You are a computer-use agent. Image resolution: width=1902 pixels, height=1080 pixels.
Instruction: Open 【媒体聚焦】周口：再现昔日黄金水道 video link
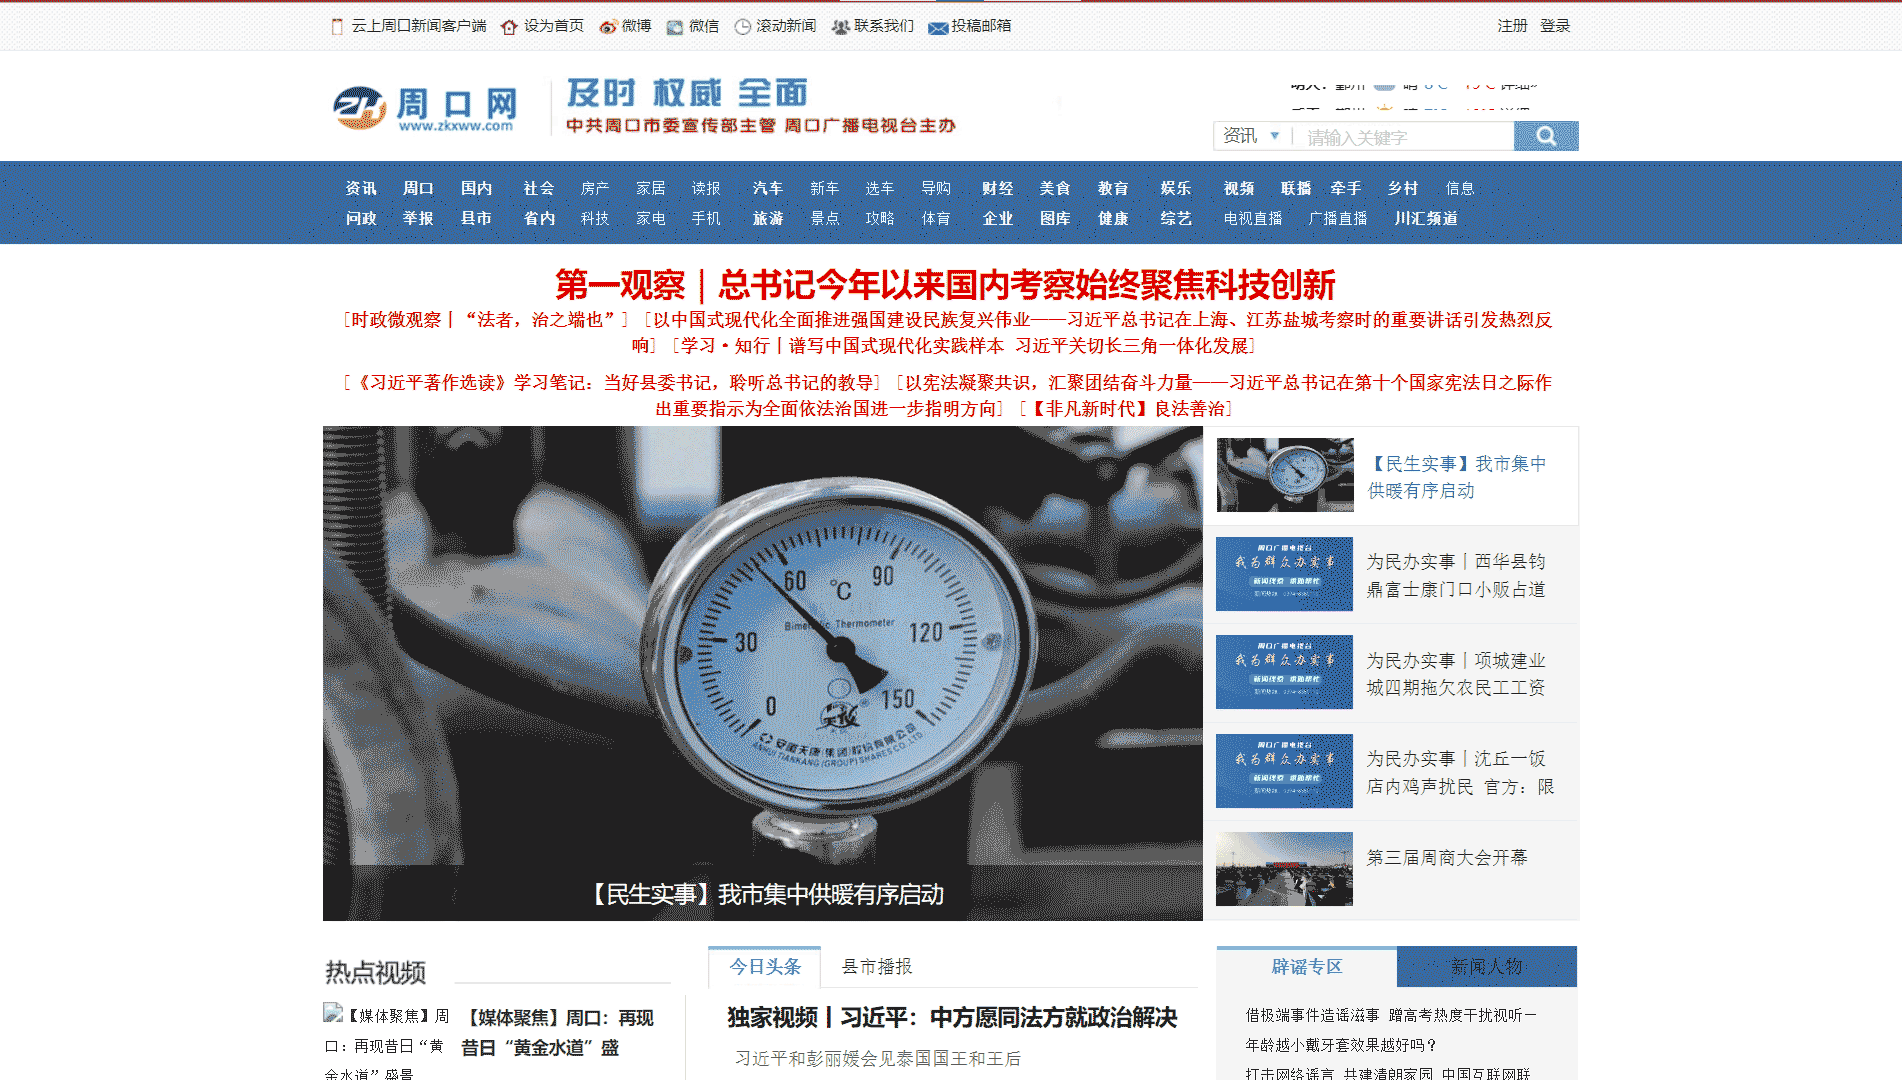click(x=557, y=1033)
